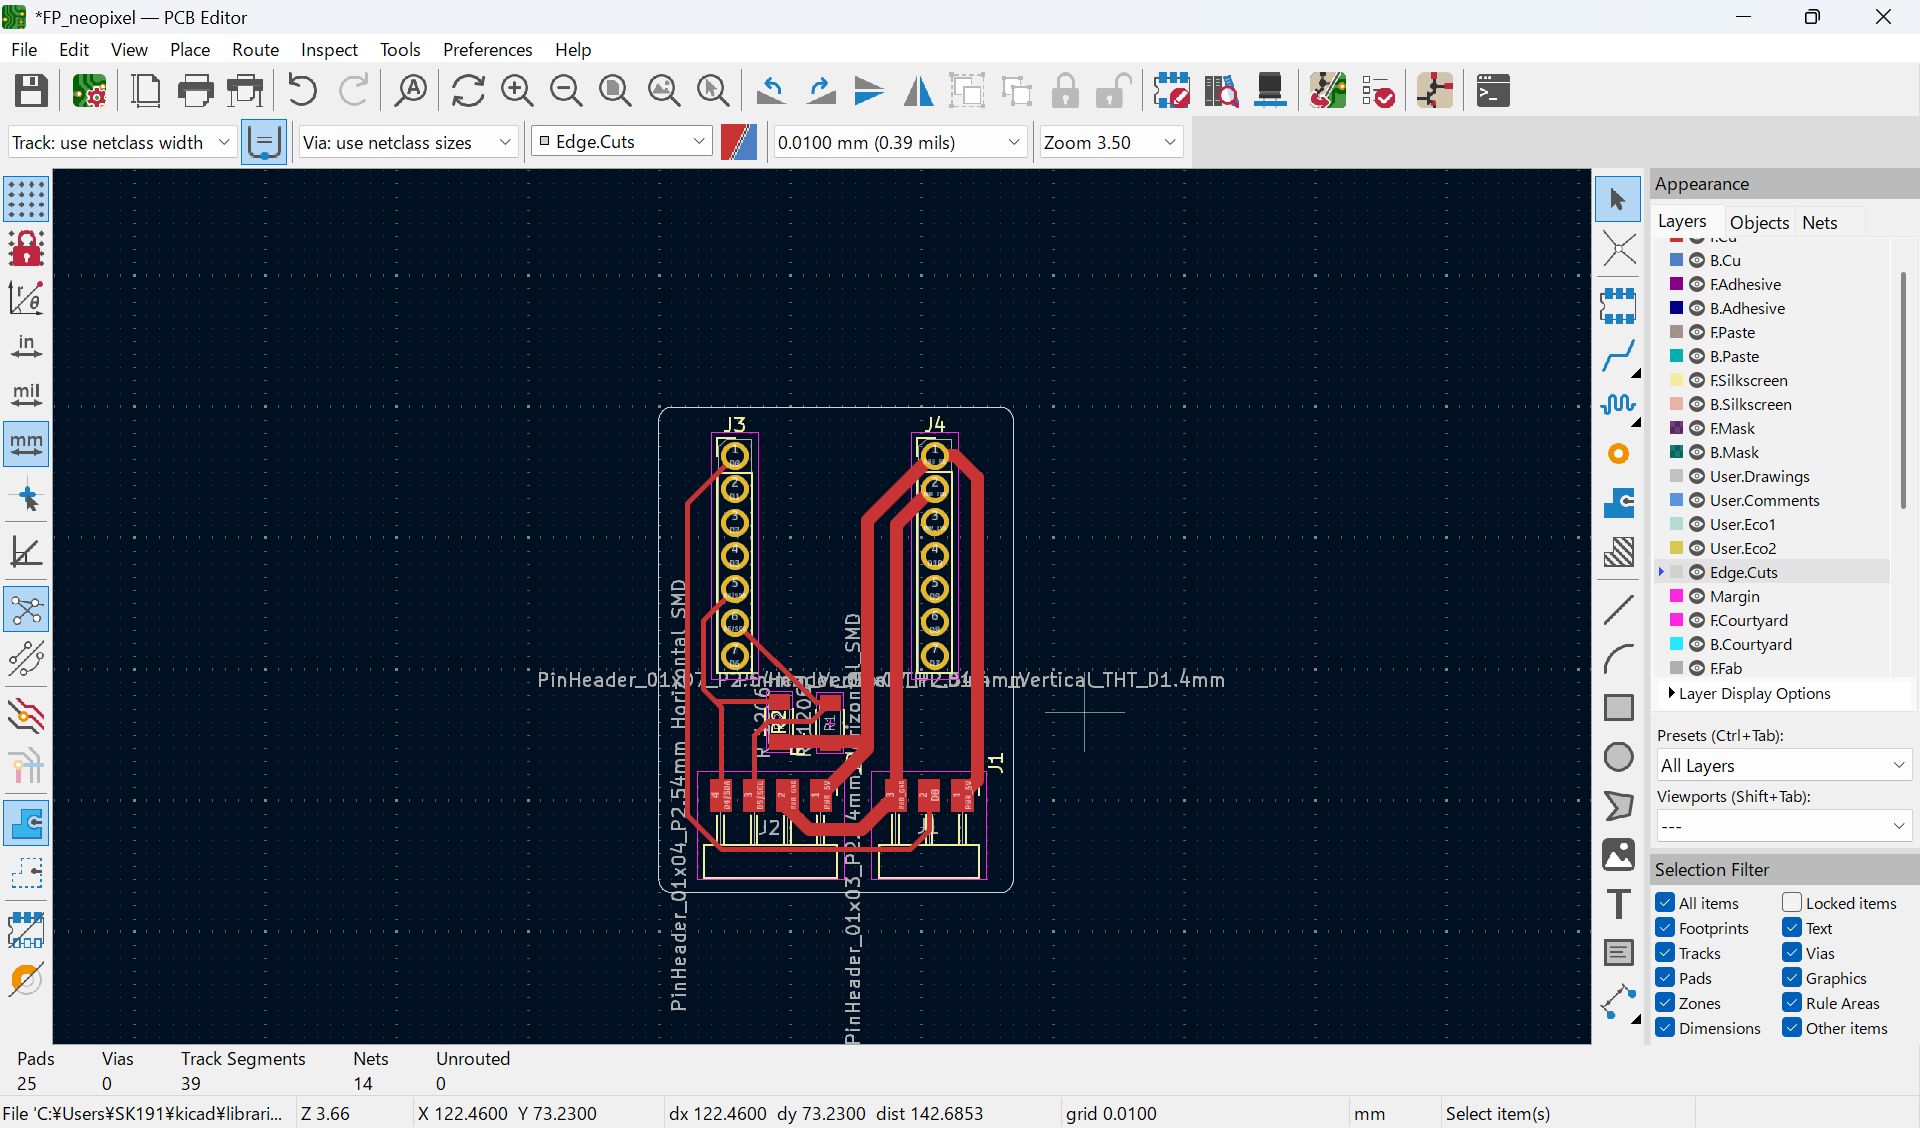
Task: Open the scripting console
Action: [x=1493, y=91]
